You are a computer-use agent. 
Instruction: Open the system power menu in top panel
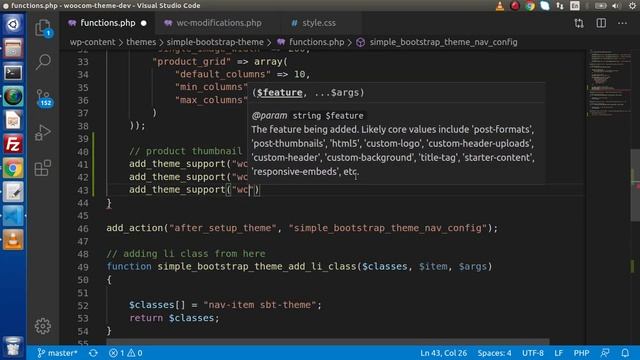[x=632, y=6]
